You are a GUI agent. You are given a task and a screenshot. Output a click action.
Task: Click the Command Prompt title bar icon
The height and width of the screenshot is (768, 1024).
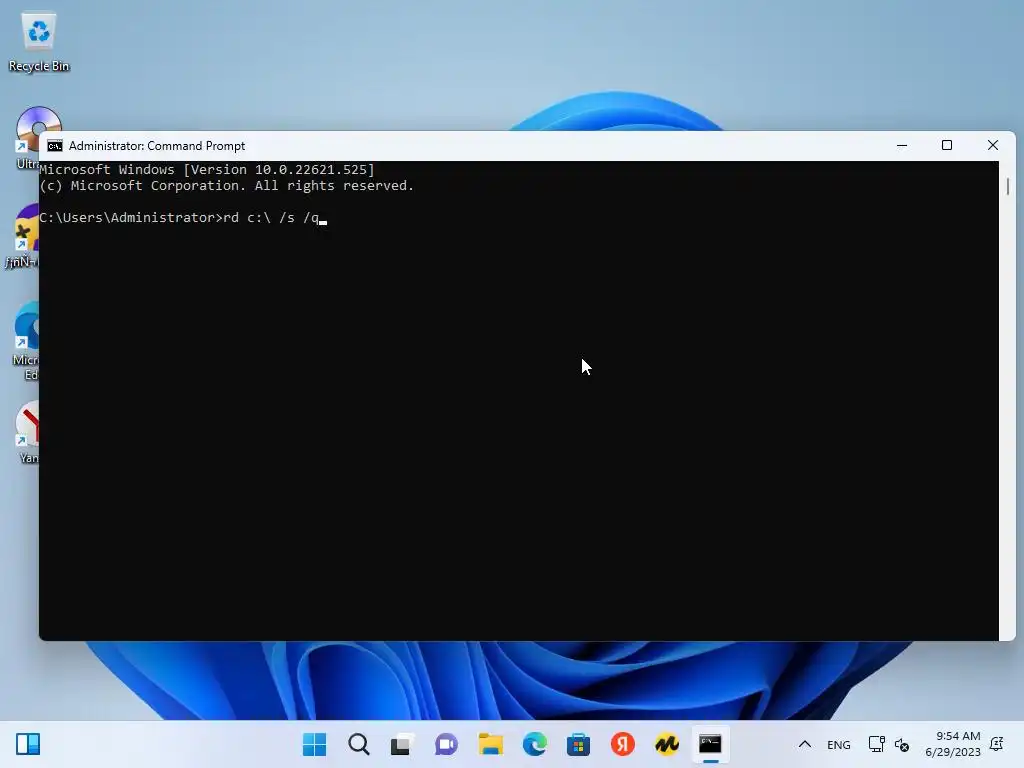click(55, 146)
